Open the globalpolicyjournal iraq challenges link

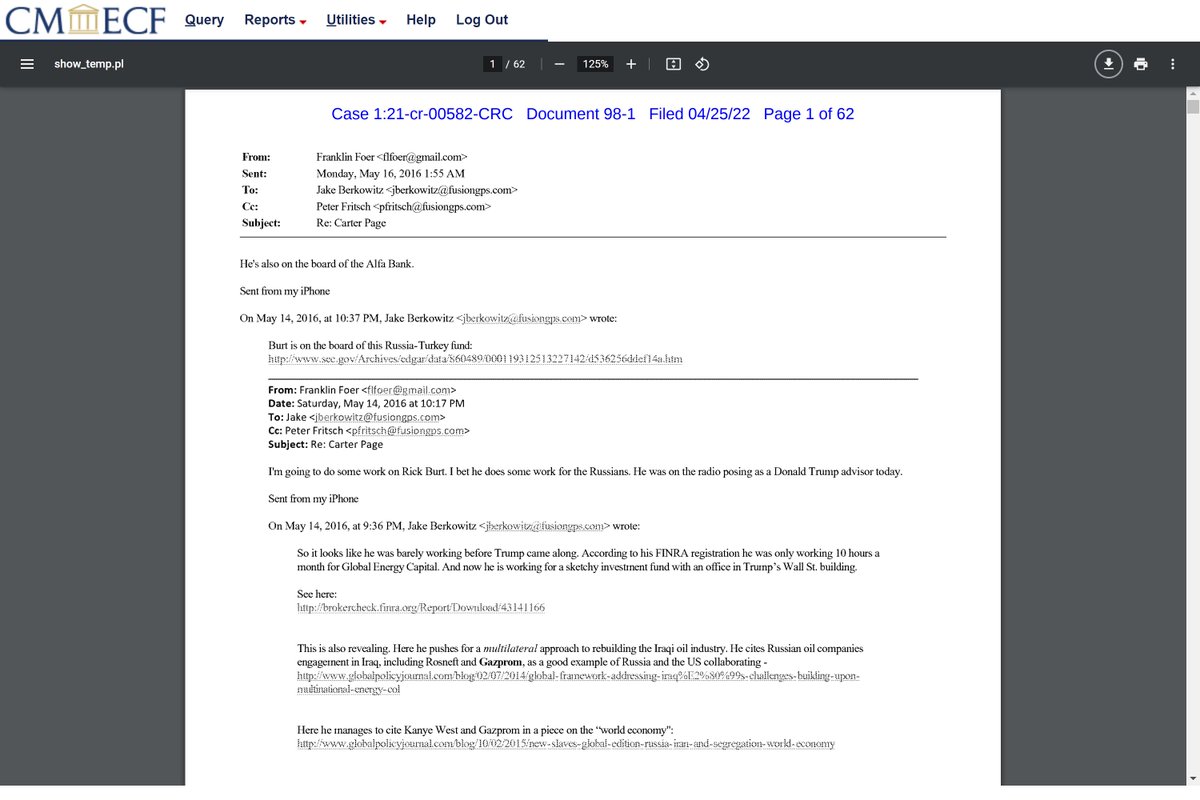[x=579, y=683]
